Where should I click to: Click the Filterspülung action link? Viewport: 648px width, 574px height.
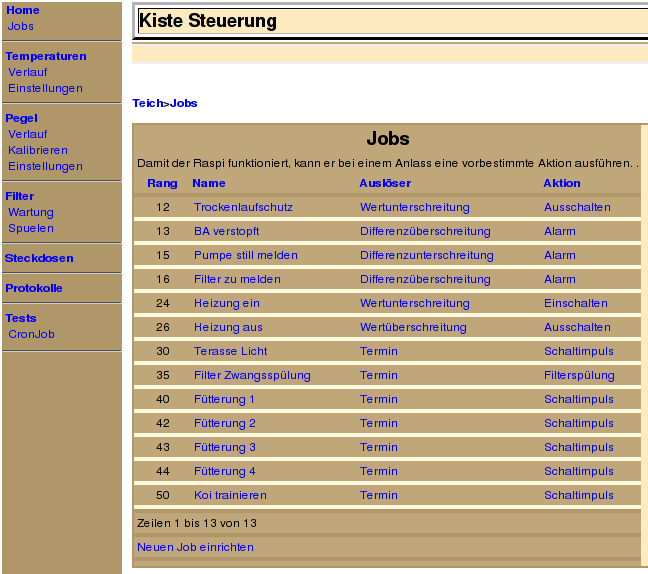coord(579,375)
